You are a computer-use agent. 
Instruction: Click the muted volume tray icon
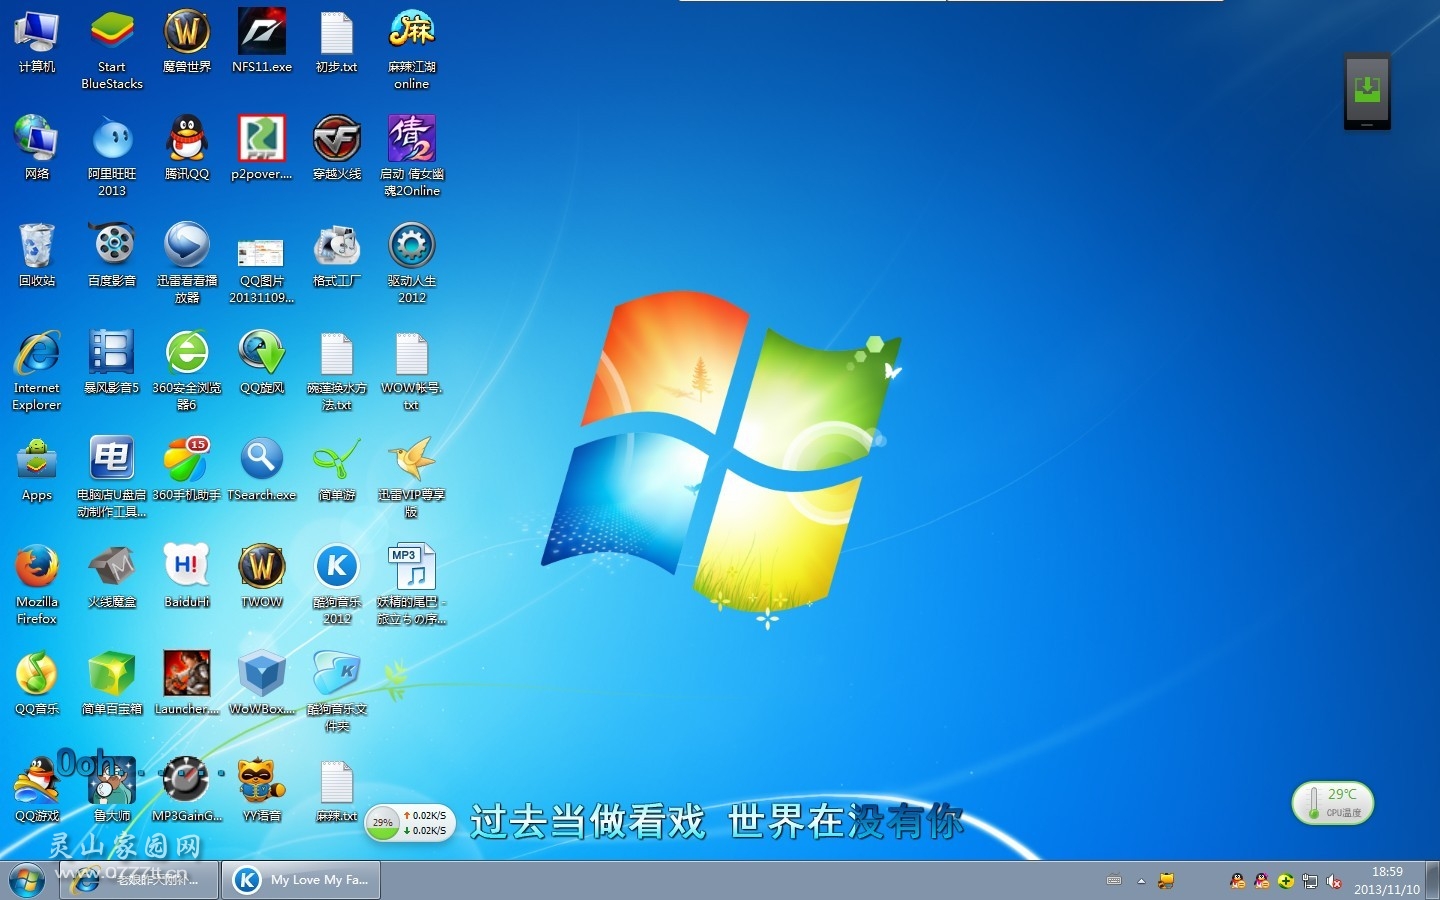[1334, 881]
